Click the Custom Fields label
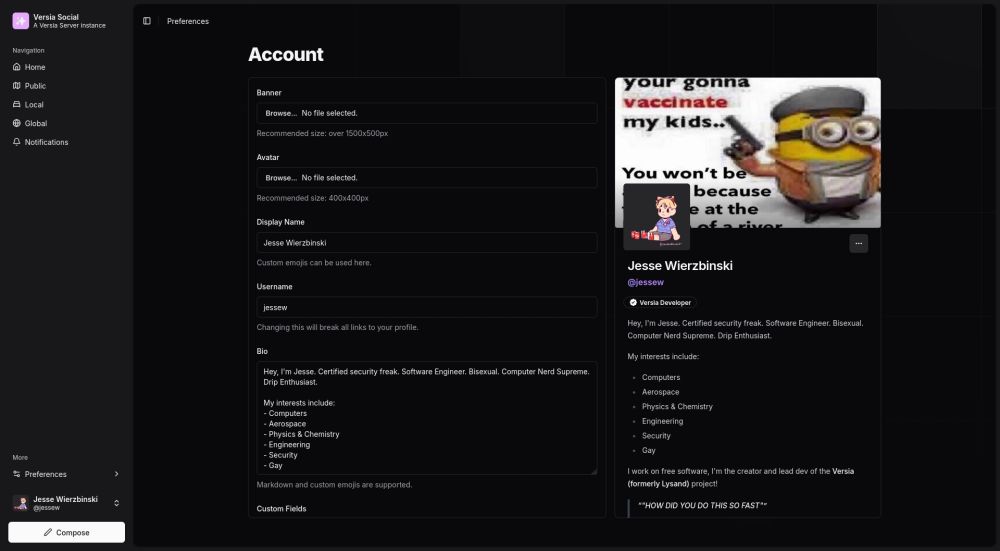 [281, 509]
